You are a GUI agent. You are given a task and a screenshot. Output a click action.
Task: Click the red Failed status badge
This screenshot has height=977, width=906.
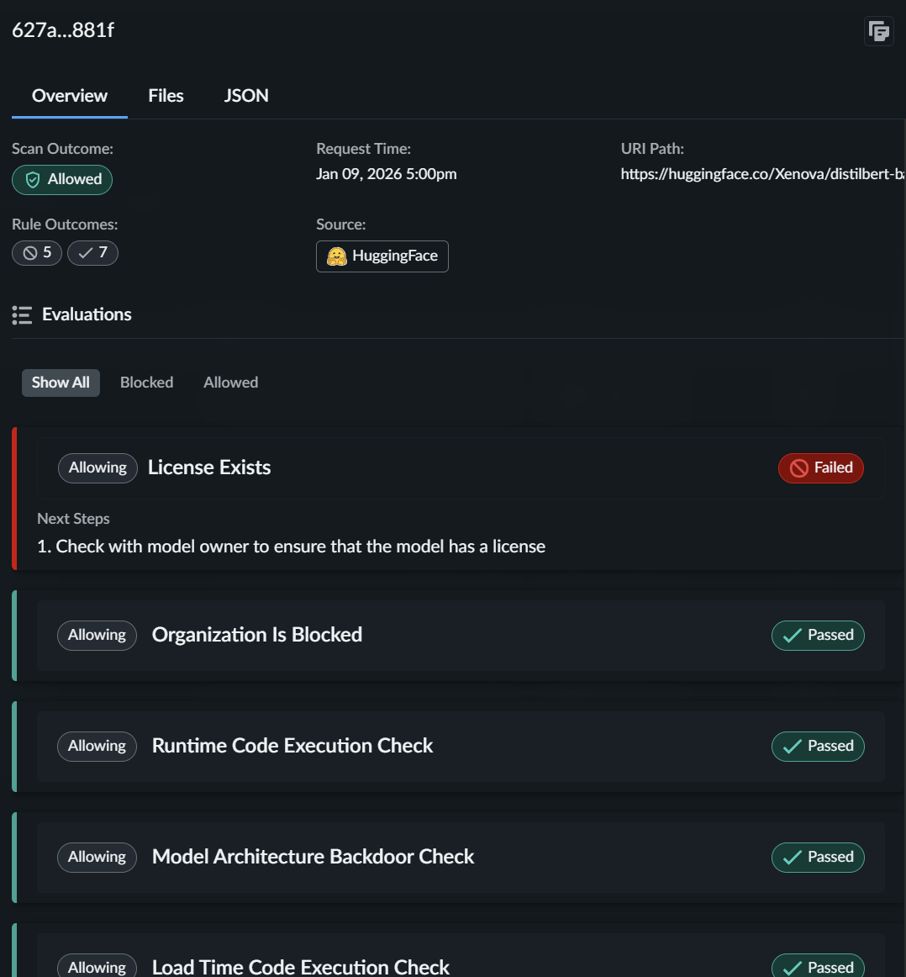(820, 468)
